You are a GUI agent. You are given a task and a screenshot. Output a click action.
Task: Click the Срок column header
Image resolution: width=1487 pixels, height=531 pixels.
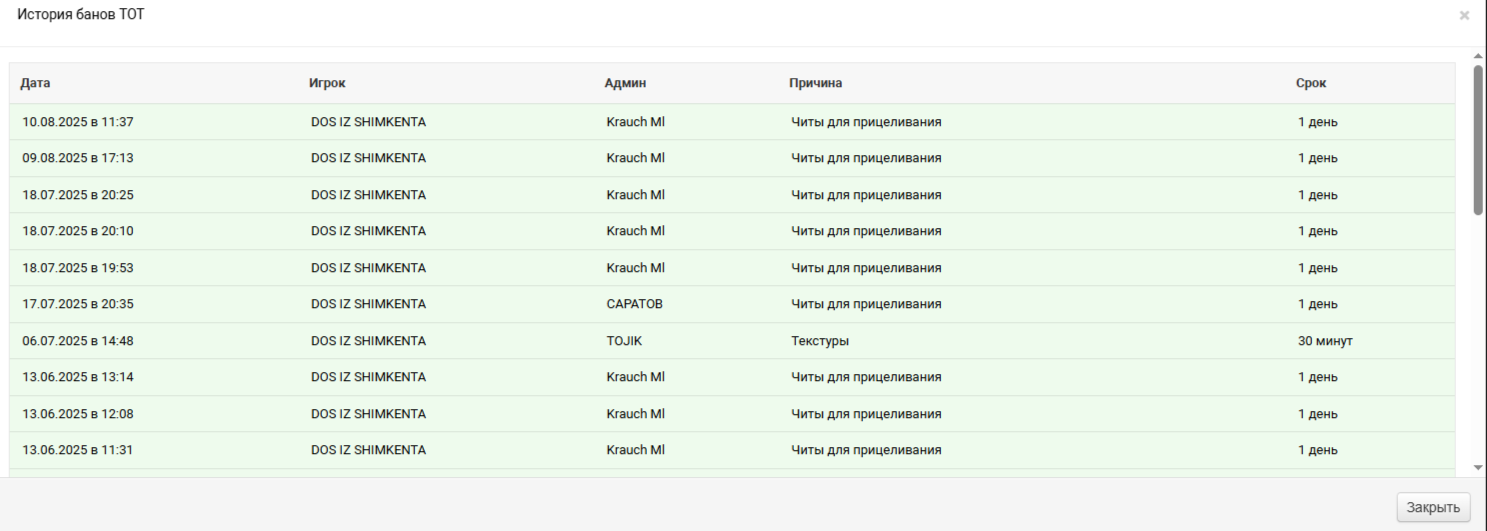pyautogui.click(x=1311, y=83)
